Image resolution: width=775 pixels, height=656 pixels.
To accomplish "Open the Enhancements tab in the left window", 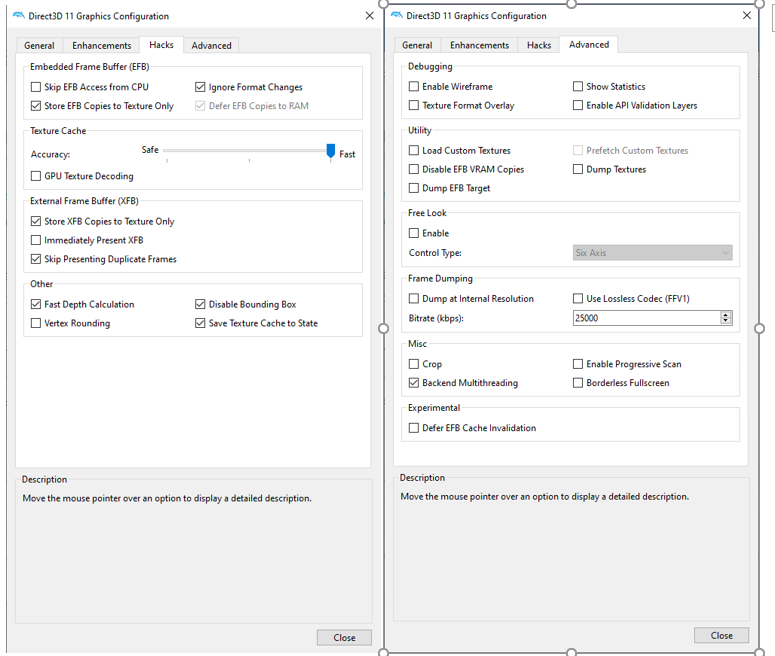I will coord(101,45).
